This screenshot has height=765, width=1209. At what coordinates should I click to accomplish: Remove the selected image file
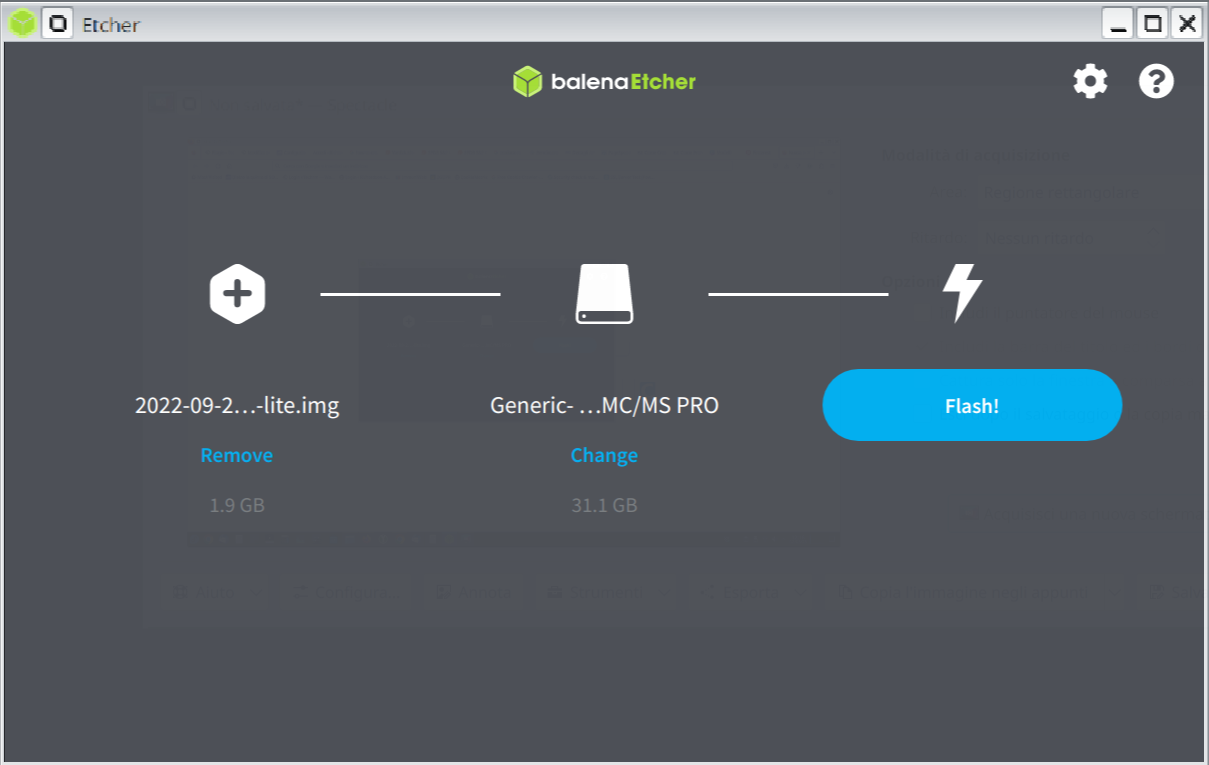[x=236, y=455]
